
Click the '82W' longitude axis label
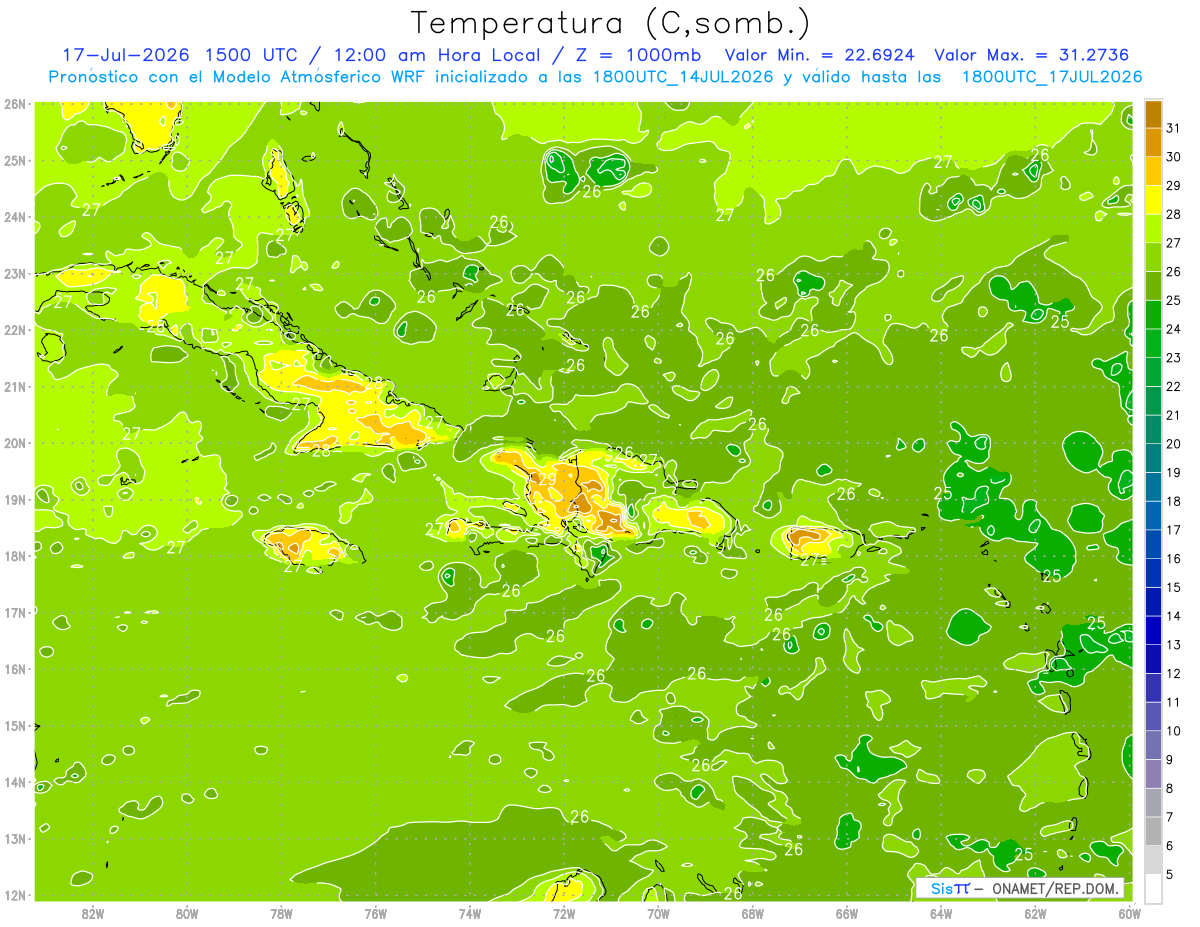click(93, 913)
